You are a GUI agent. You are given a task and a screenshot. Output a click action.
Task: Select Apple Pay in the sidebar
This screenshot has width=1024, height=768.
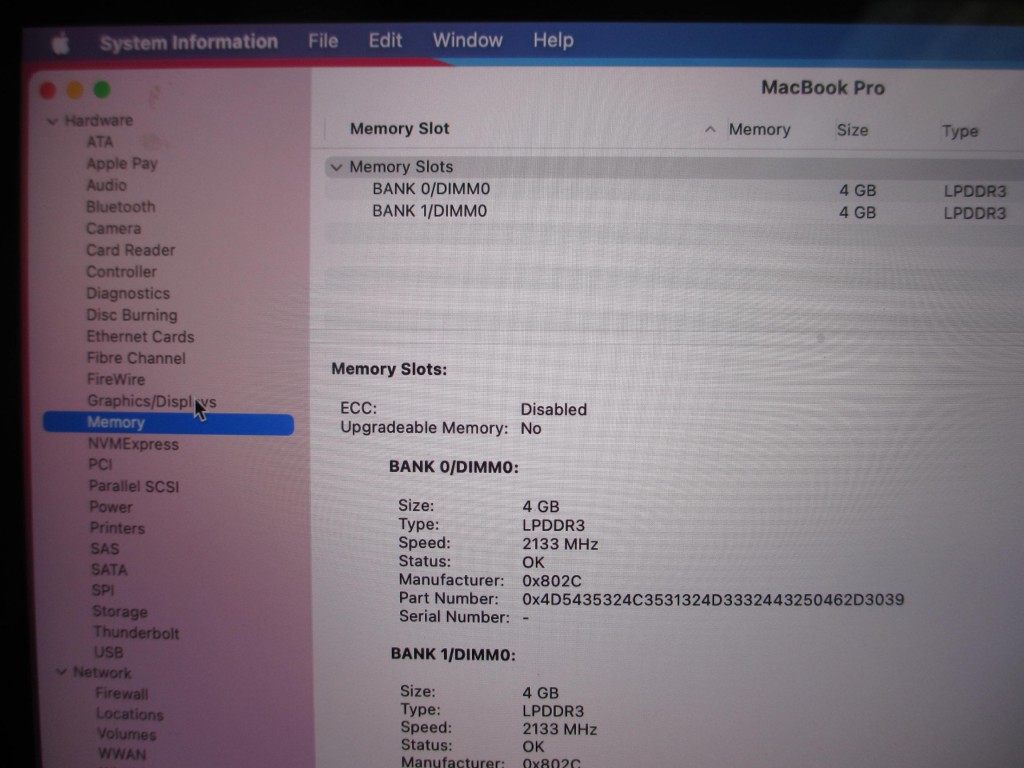[122, 164]
